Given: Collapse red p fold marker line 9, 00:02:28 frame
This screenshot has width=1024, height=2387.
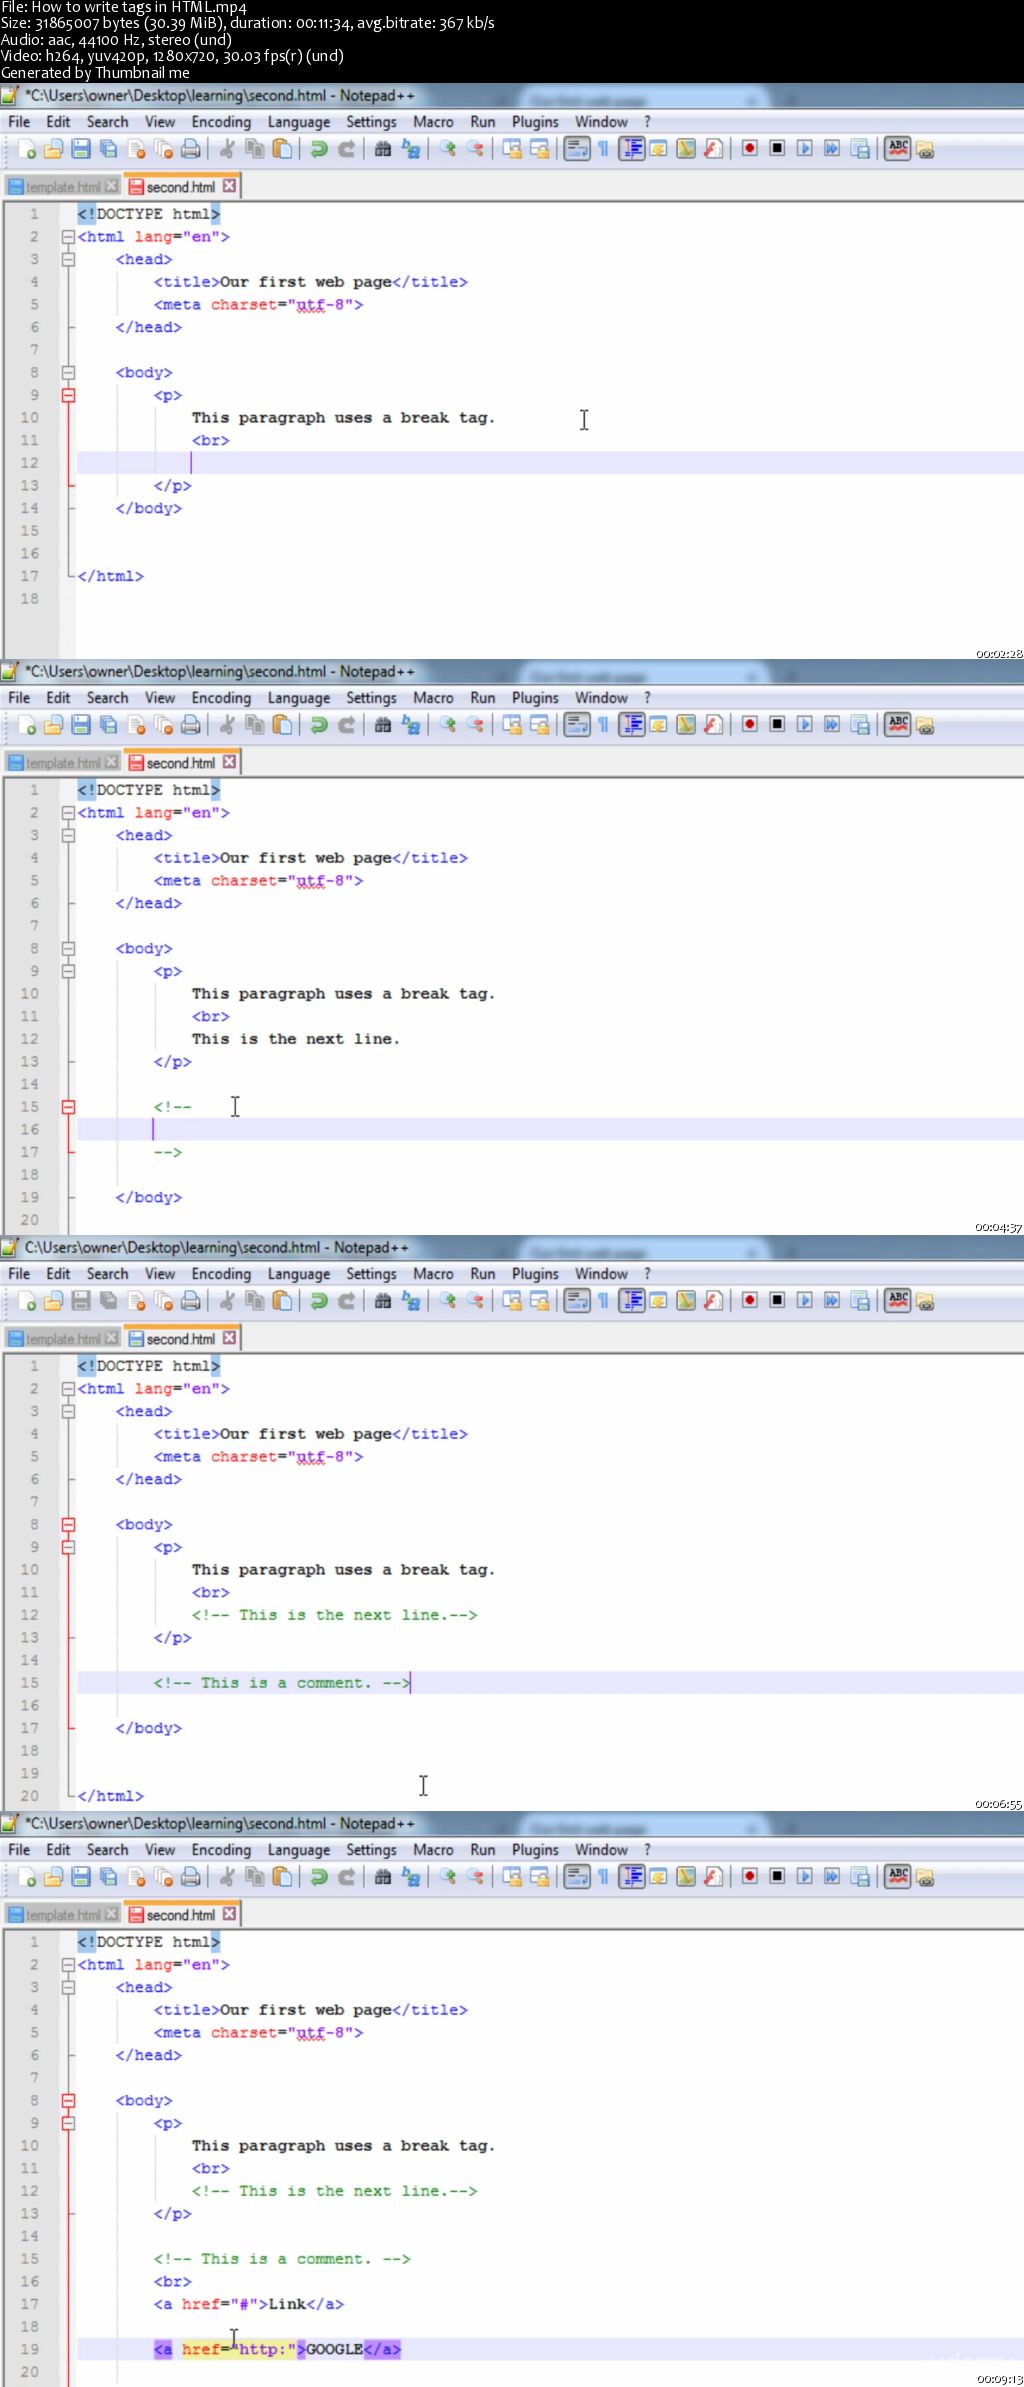Looking at the screenshot, I should pyautogui.click(x=68, y=395).
